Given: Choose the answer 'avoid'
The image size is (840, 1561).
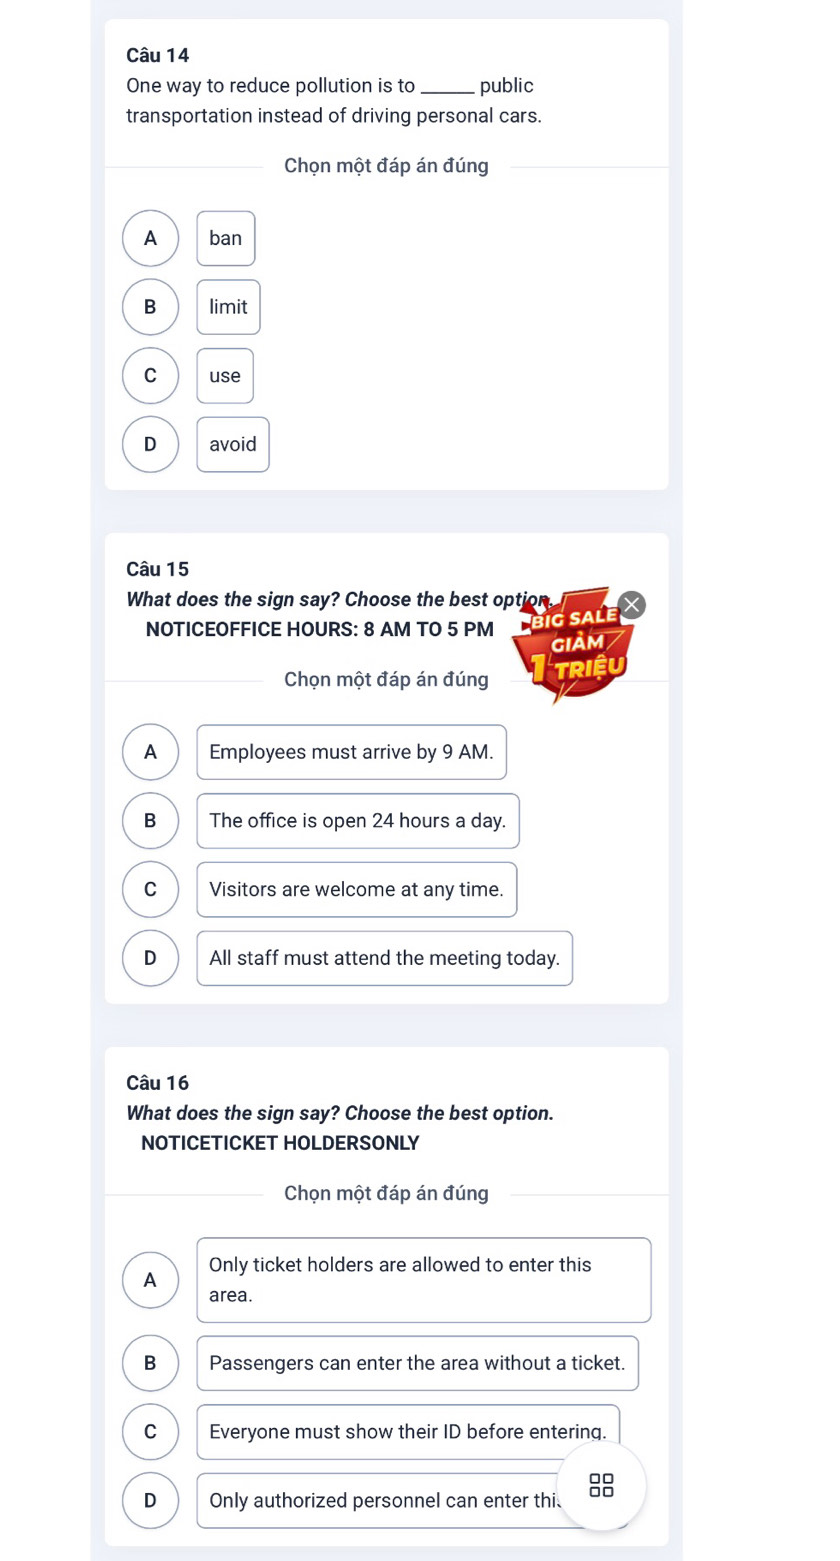Looking at the screenshot, I should click(233, 444).
